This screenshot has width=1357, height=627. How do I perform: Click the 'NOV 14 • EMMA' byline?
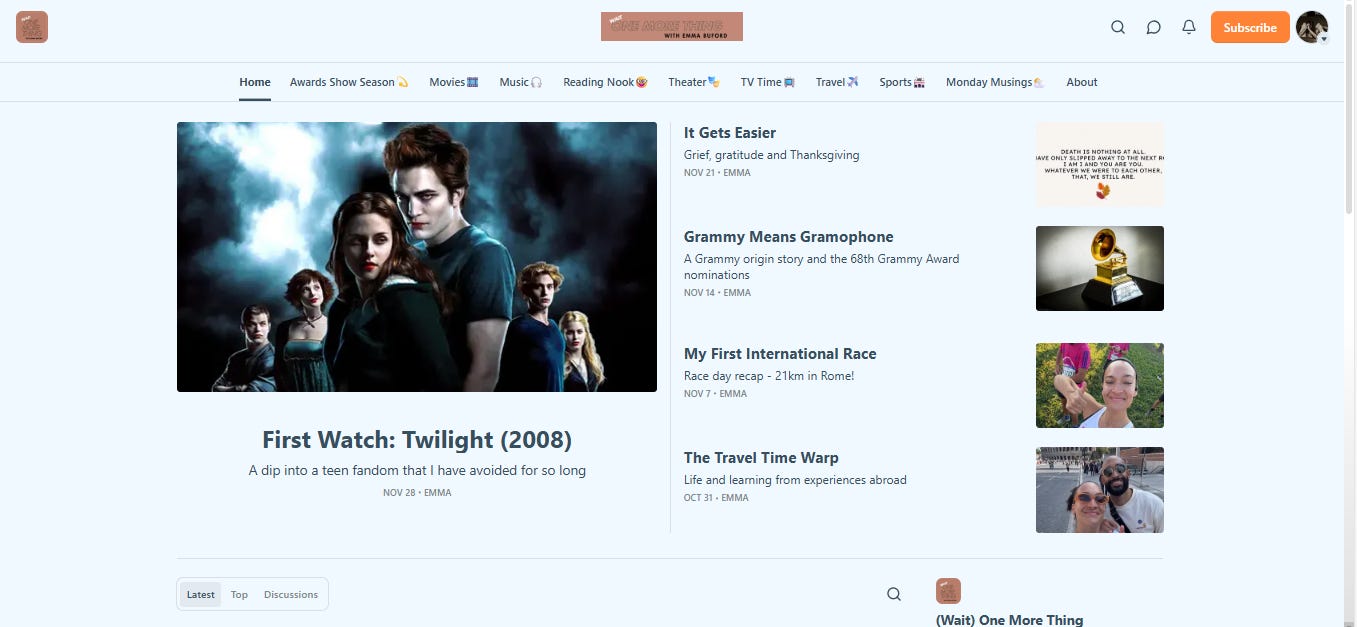[717, 293]
